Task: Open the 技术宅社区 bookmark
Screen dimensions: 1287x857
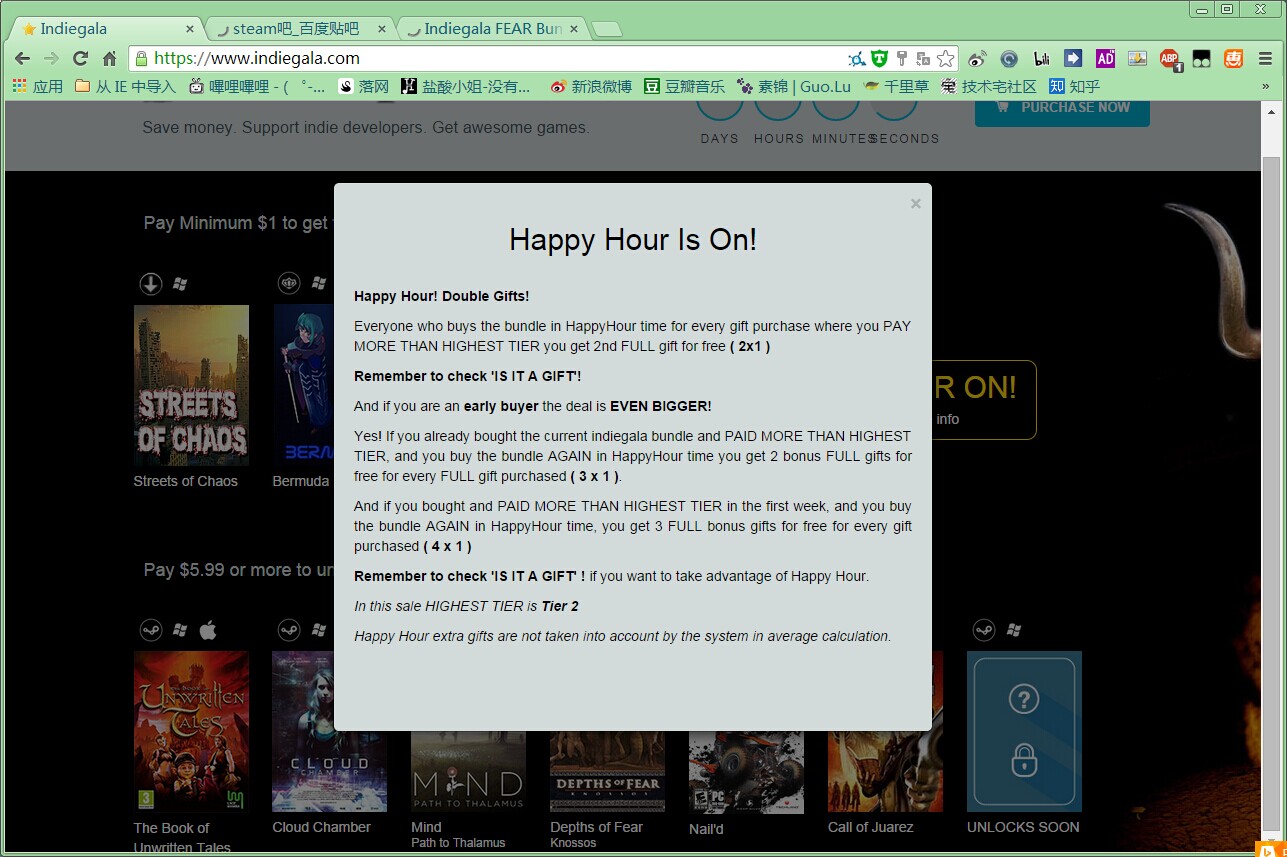Action: point(989,87)
